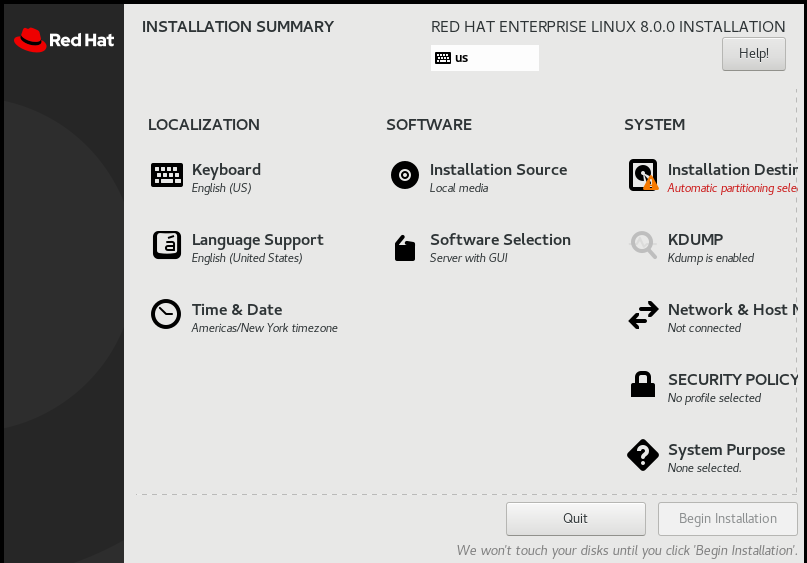Click 'English (United States)' language status
The width and height of the screenshot is (807, 563).
pyautogui.click(x=247, y=258)
